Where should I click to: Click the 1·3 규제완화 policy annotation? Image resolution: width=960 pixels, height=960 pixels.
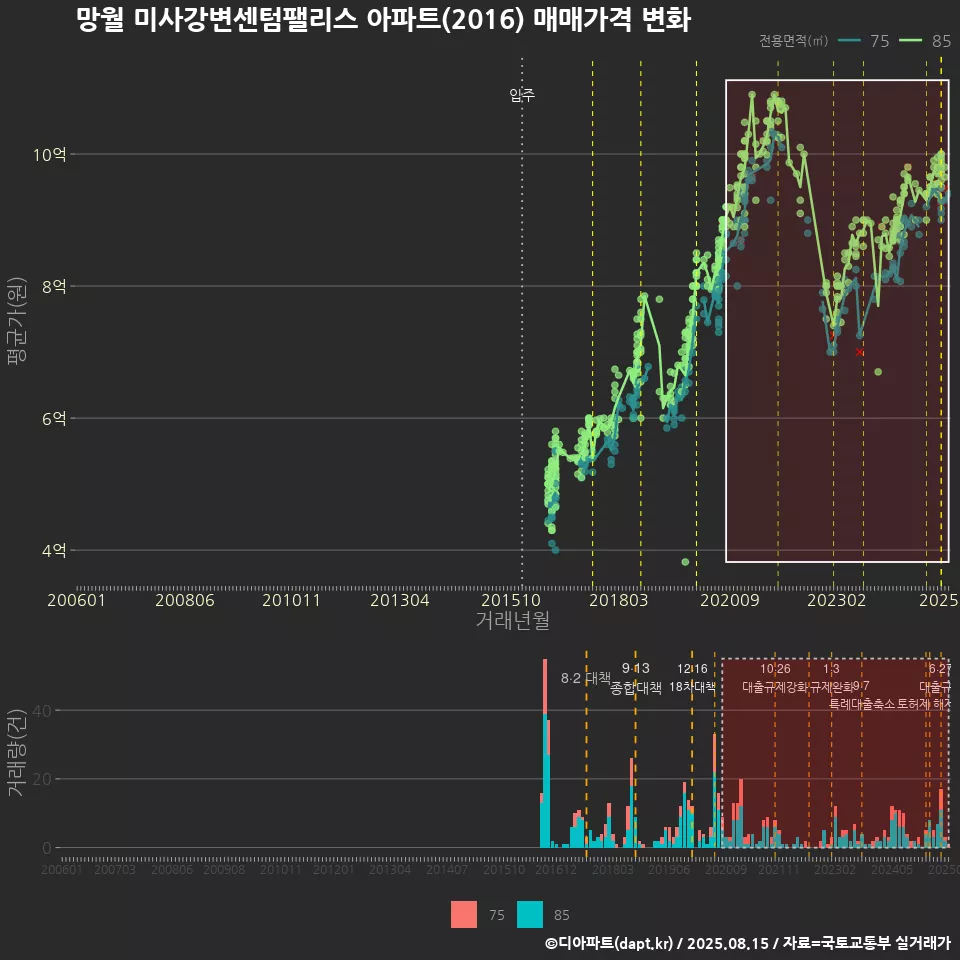point(831,678)
